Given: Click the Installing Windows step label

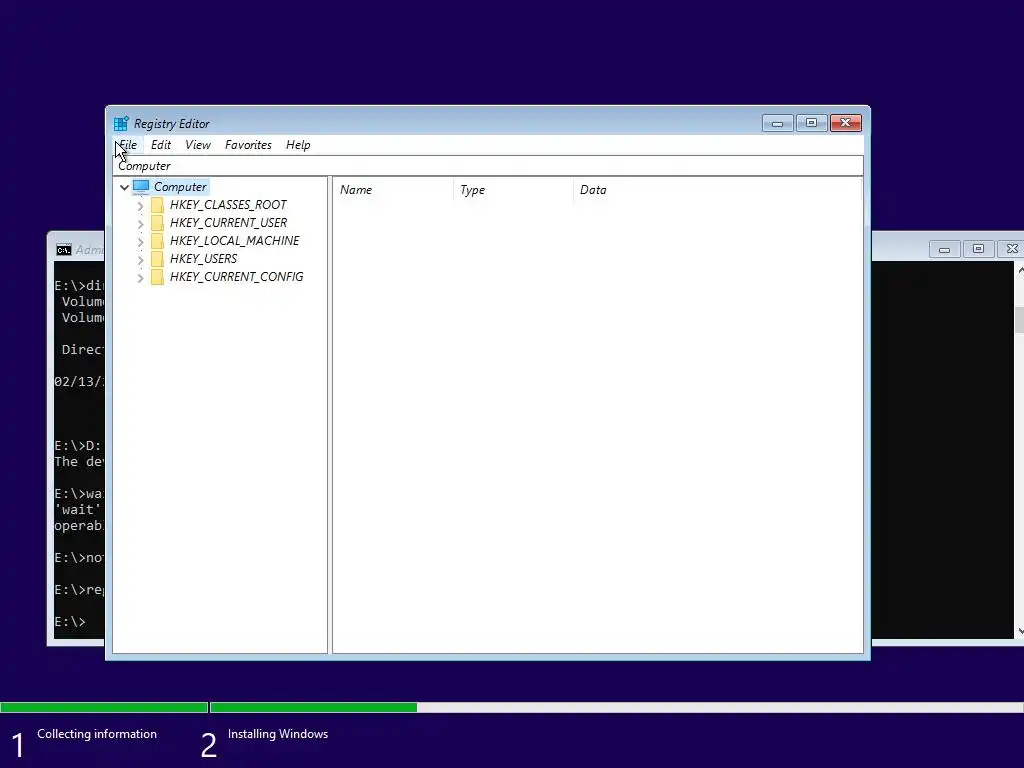Looking at the screenshot, I should [278, 734].
